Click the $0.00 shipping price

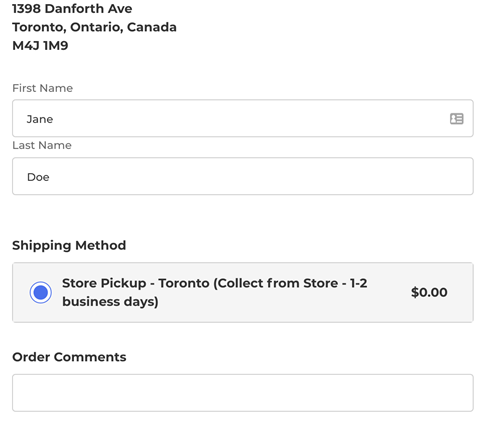coord(429,292)
